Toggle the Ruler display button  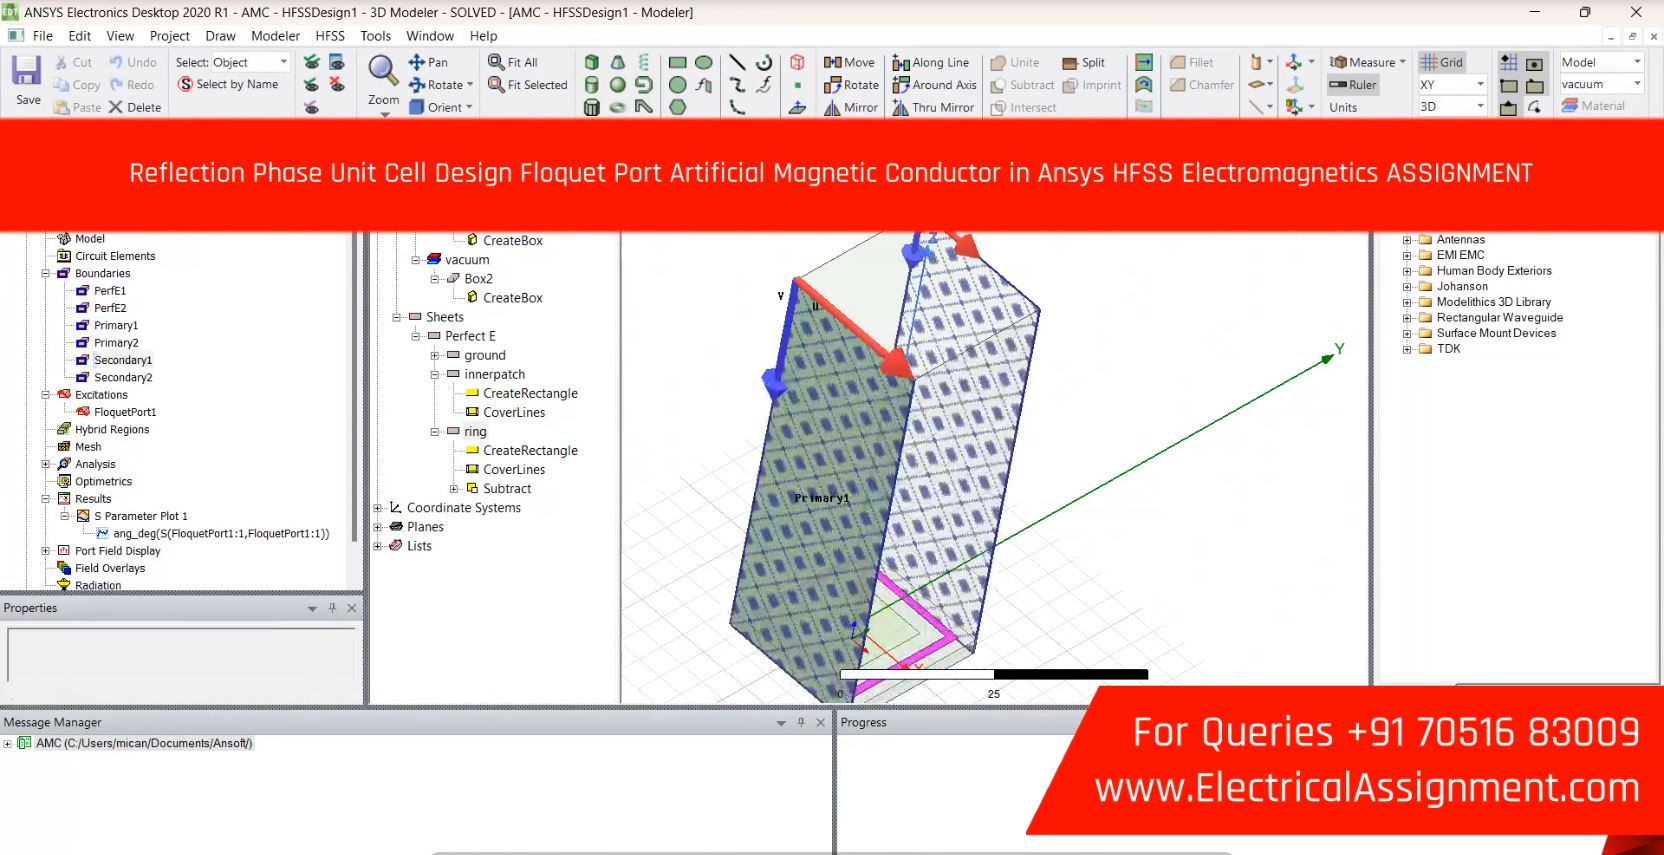click(1353, 85)
